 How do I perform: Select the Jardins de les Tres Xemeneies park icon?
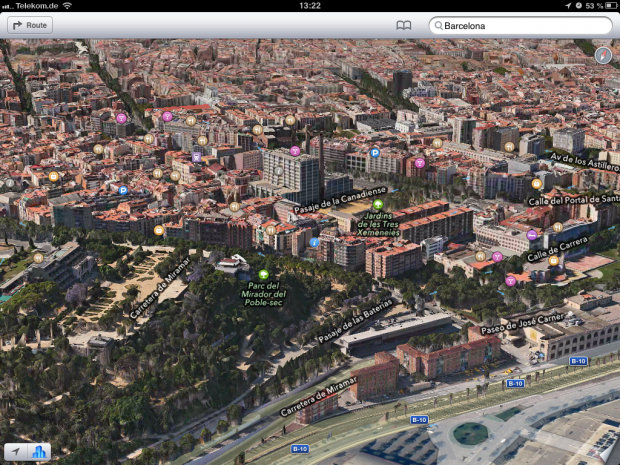(378, 204)
